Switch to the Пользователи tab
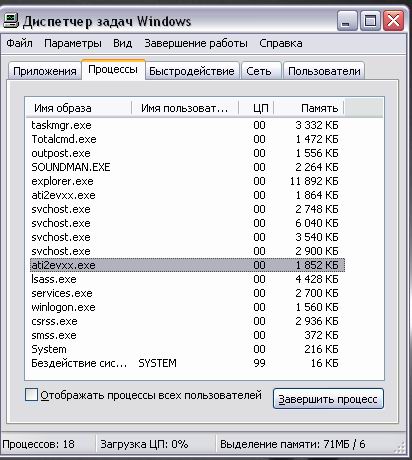412x460 pixels. point(324,71)
